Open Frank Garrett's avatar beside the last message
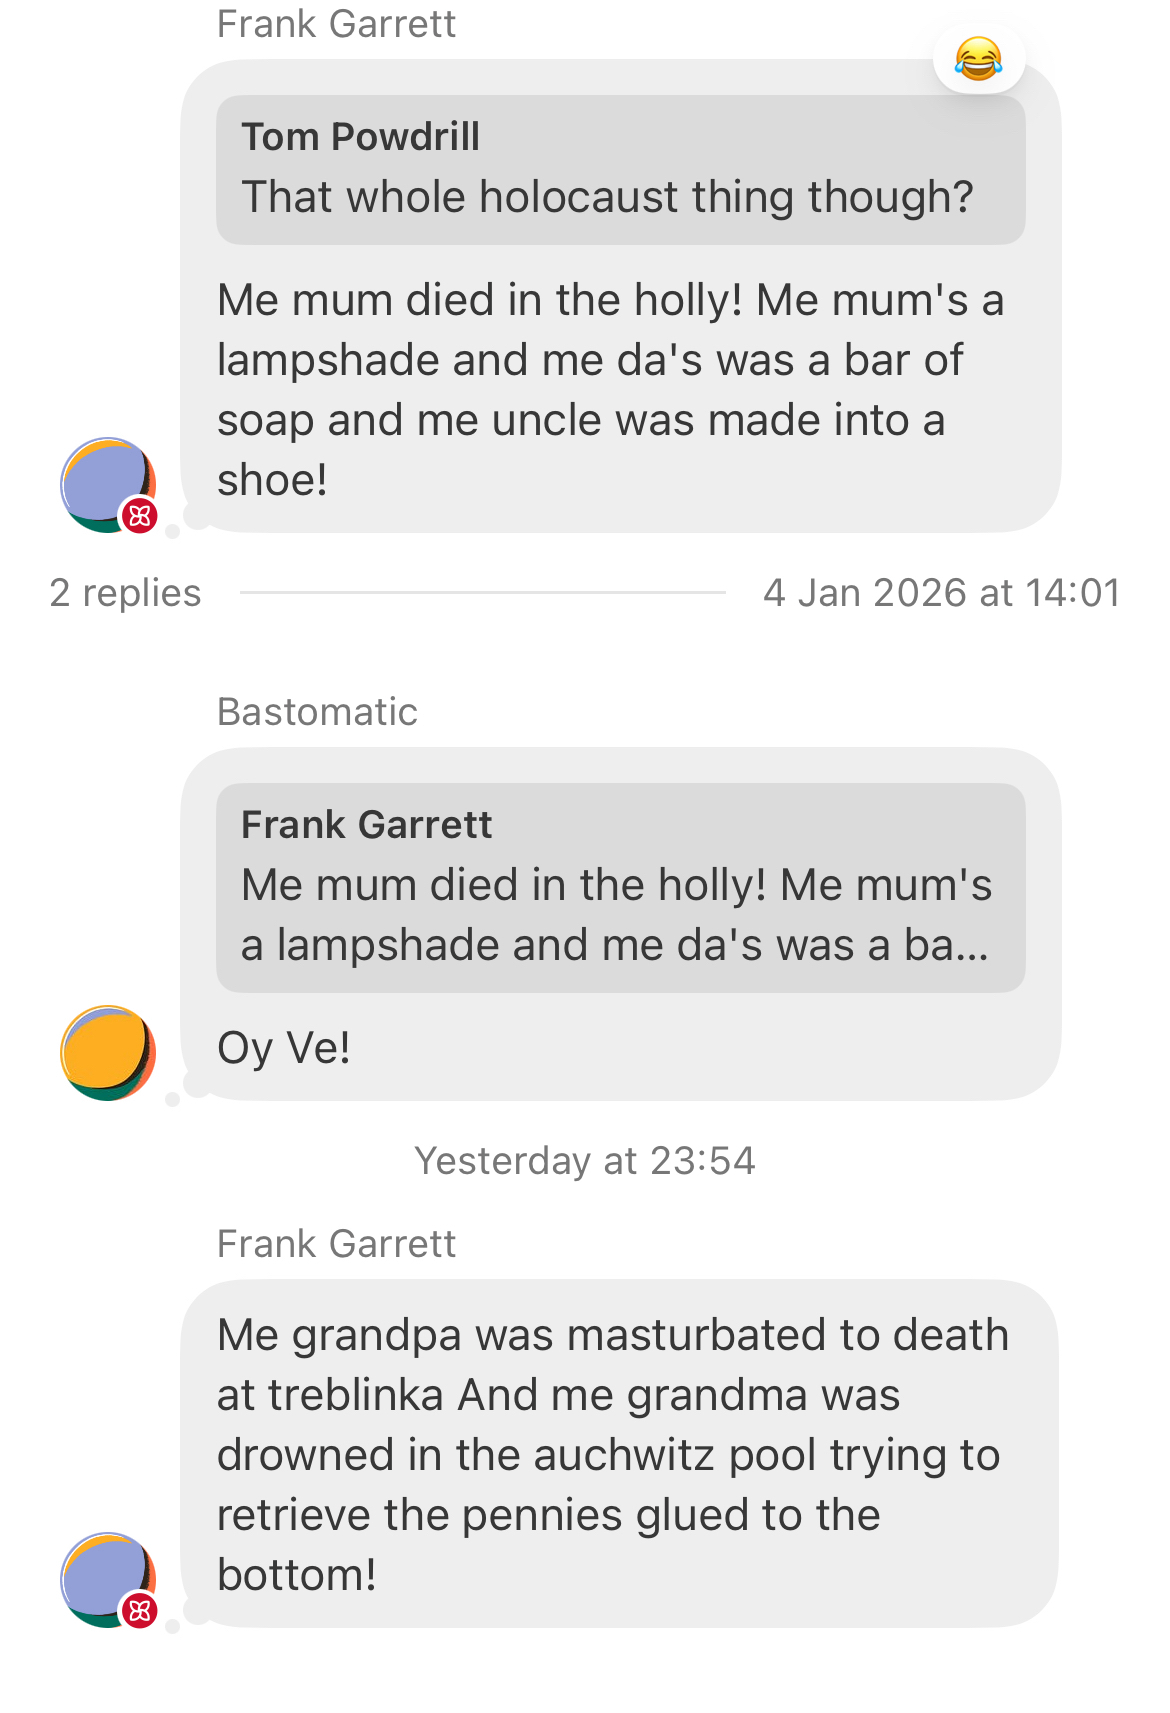 104,1577
